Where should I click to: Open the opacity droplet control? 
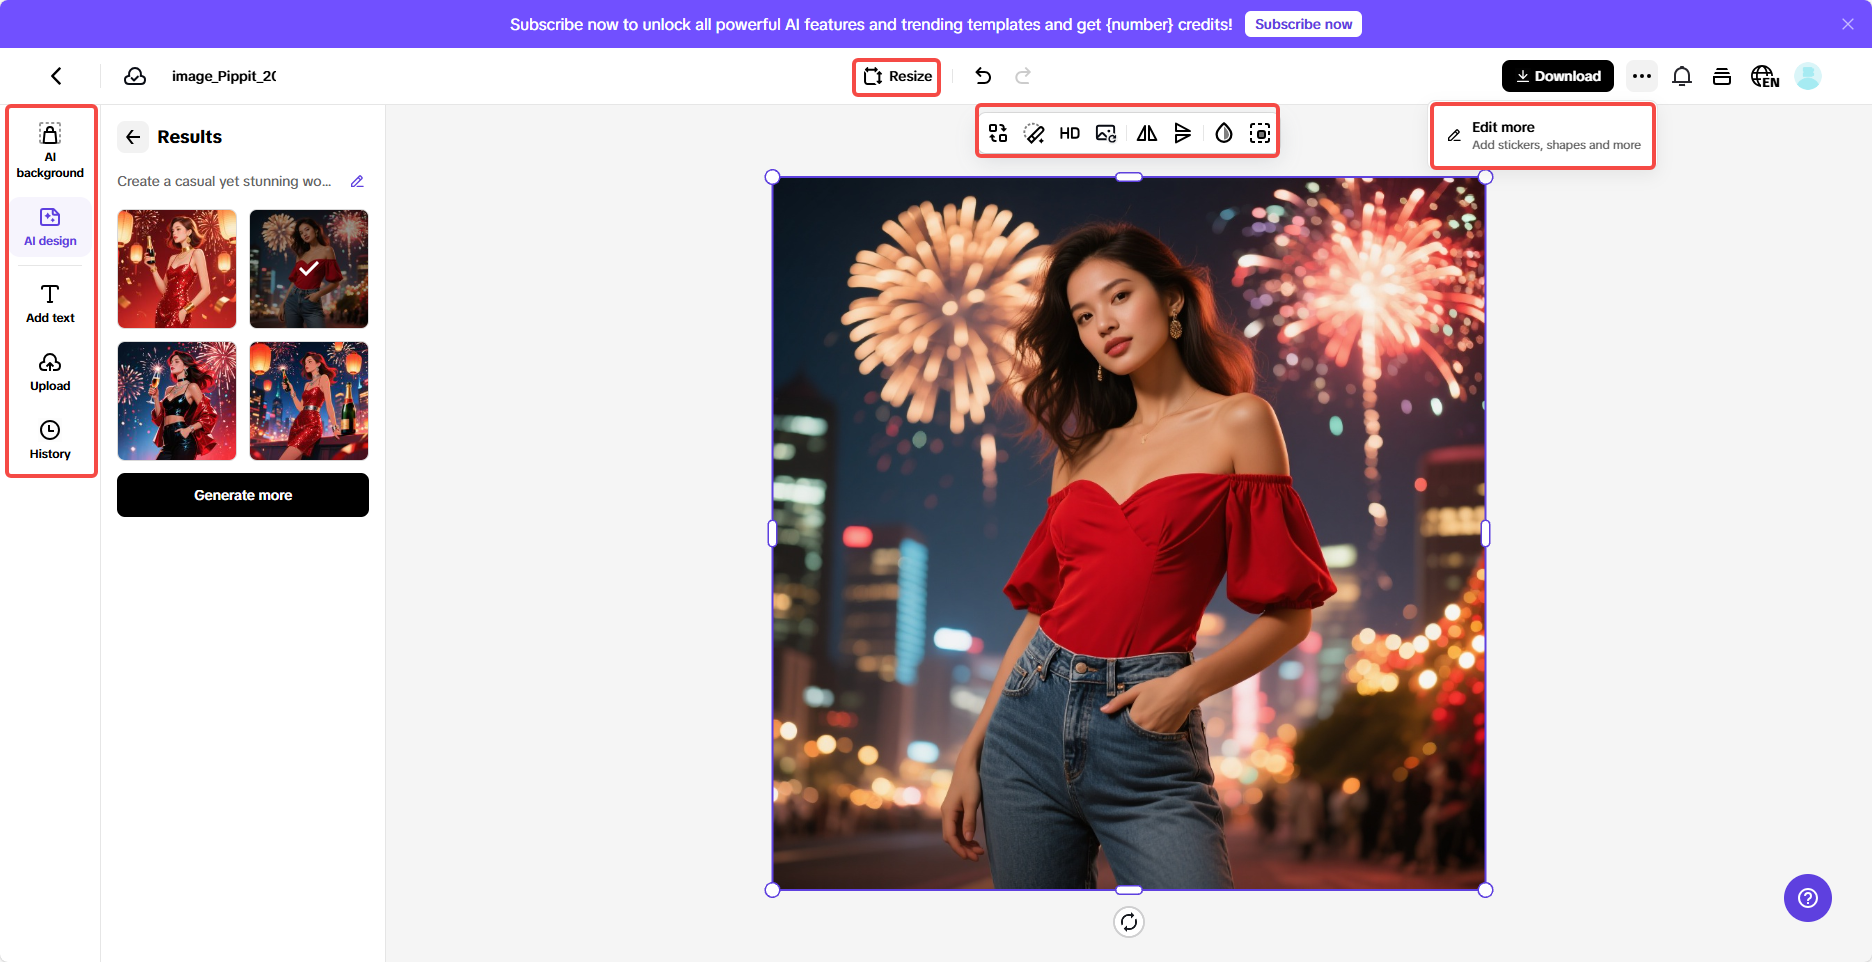tap(1223, 132)
